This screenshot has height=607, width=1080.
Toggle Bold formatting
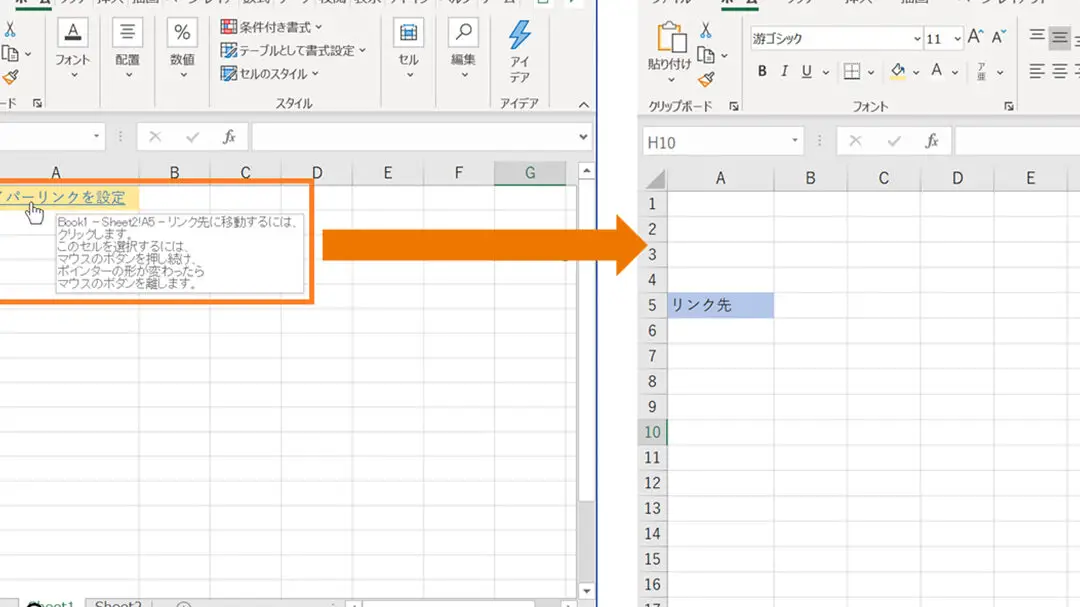[761, 71]
